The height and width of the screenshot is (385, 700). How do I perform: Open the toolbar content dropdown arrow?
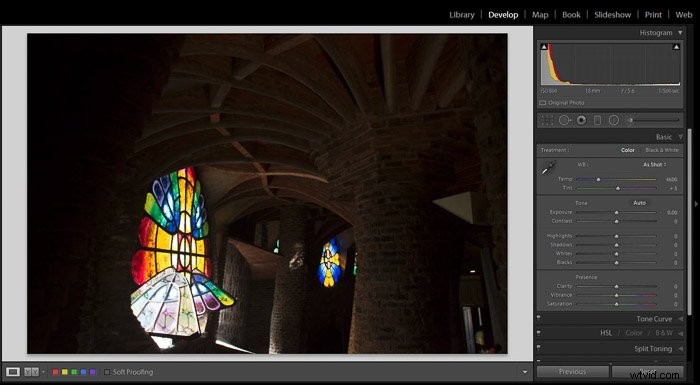(525, 372)
